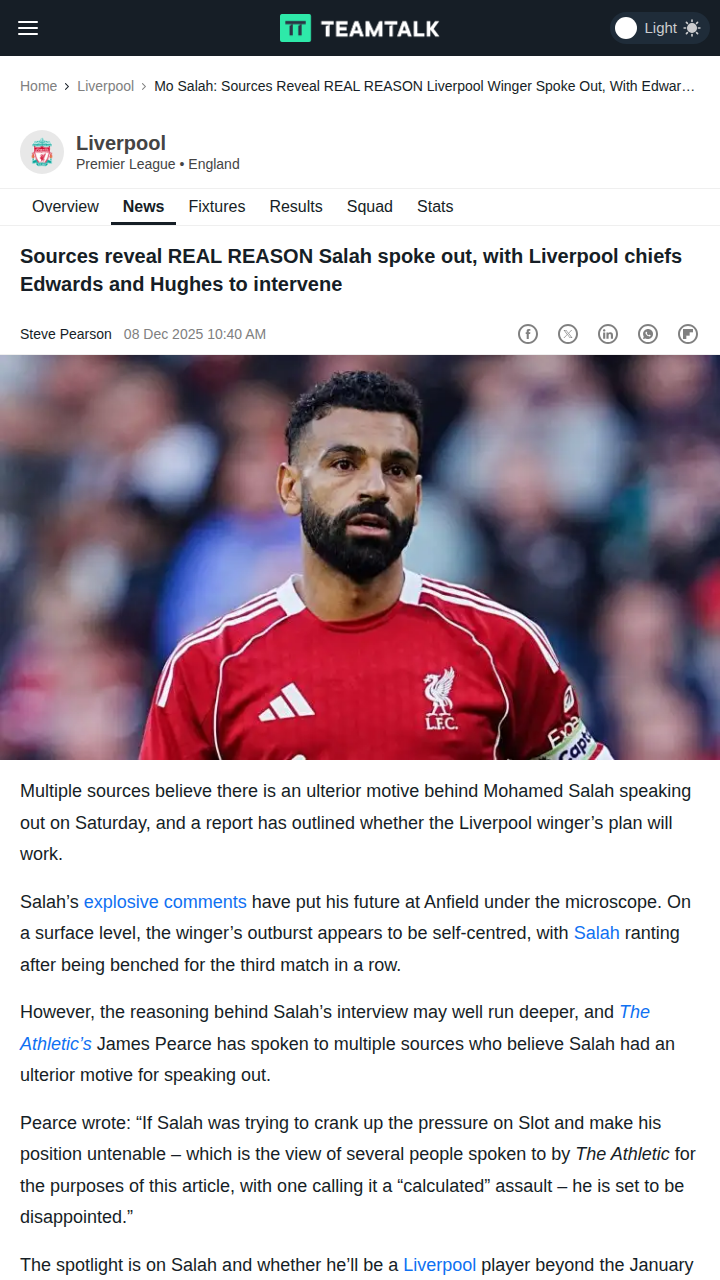Click the TEAMTALK logo
Viewport: 720px width, 1280px height.
point(360,28)
